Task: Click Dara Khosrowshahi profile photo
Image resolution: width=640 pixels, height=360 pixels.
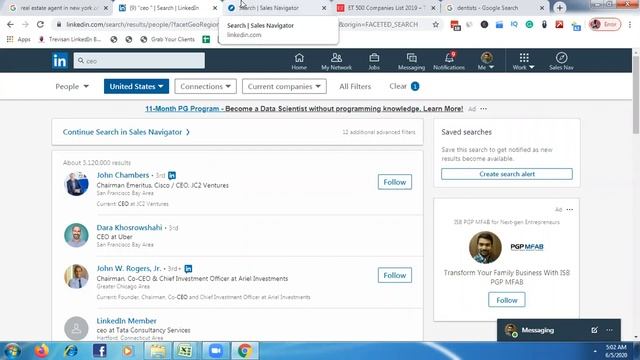Action: click(x=76, y=235)
